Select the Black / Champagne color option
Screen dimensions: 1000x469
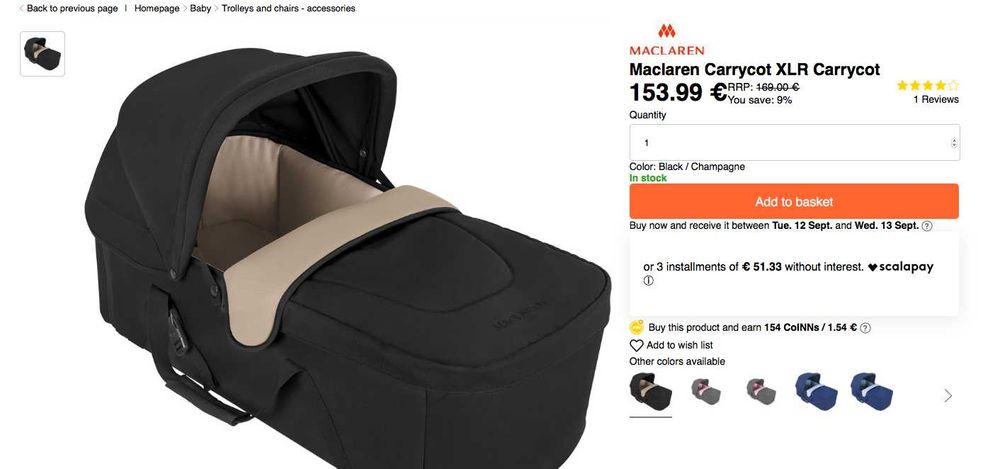[x=651, y=391]
